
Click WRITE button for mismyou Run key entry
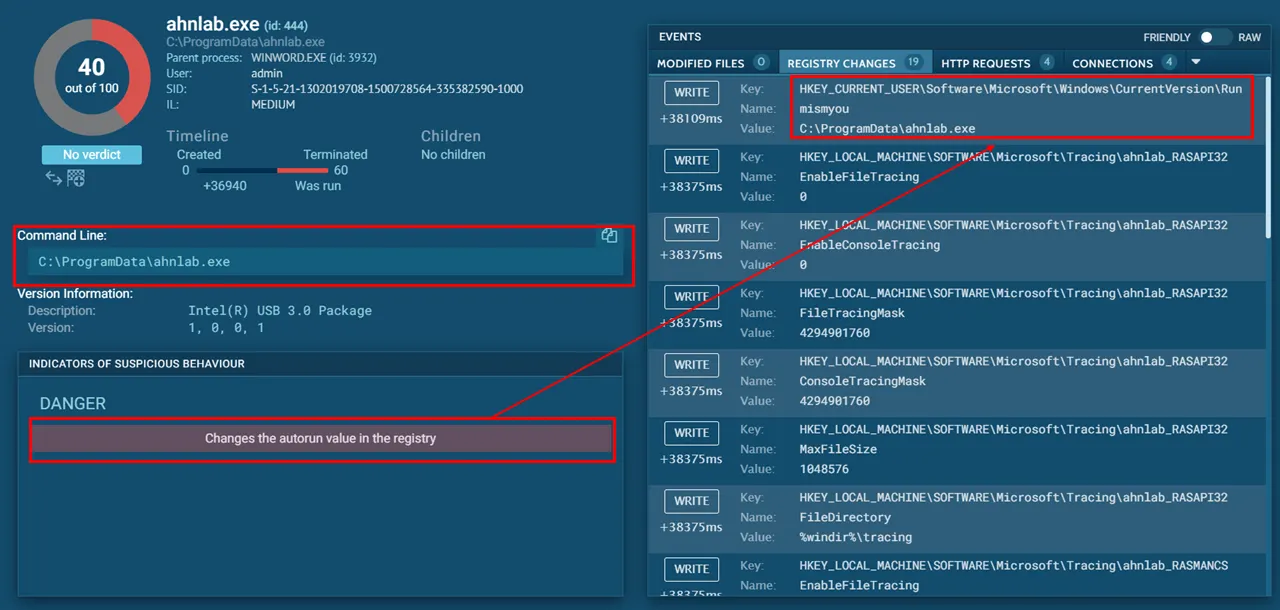click(692, 92)
